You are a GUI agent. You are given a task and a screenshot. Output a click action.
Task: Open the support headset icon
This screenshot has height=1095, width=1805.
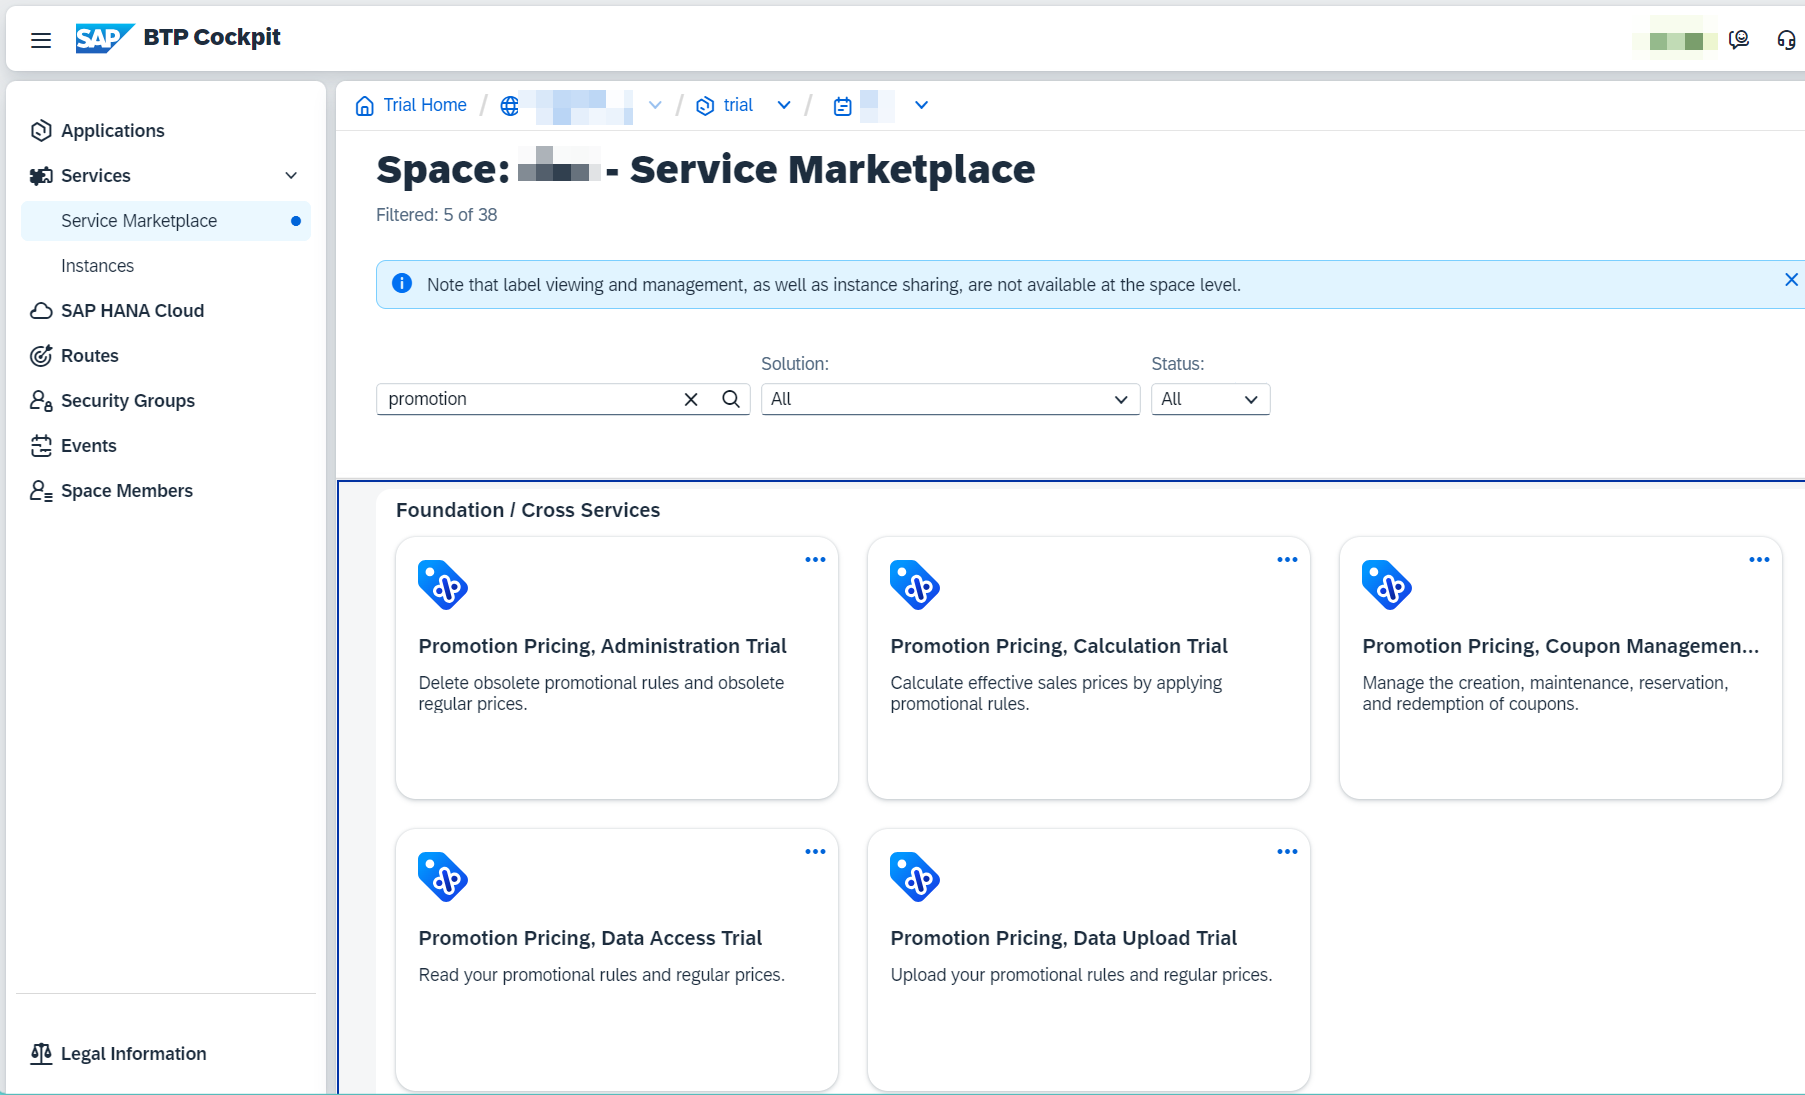coord(1786,40)
